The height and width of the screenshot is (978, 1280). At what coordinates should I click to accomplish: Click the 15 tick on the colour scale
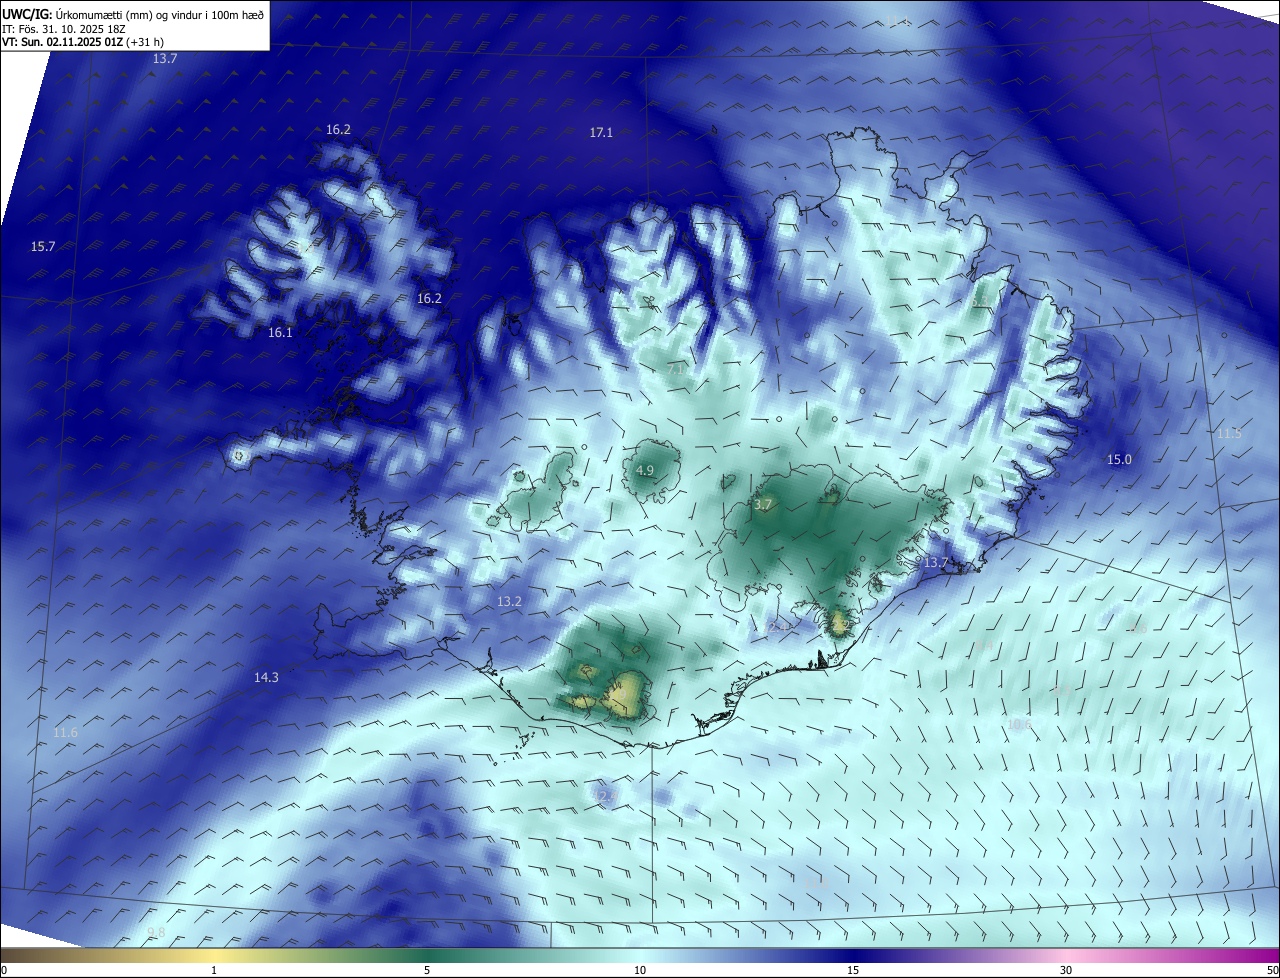click(853, 970)
